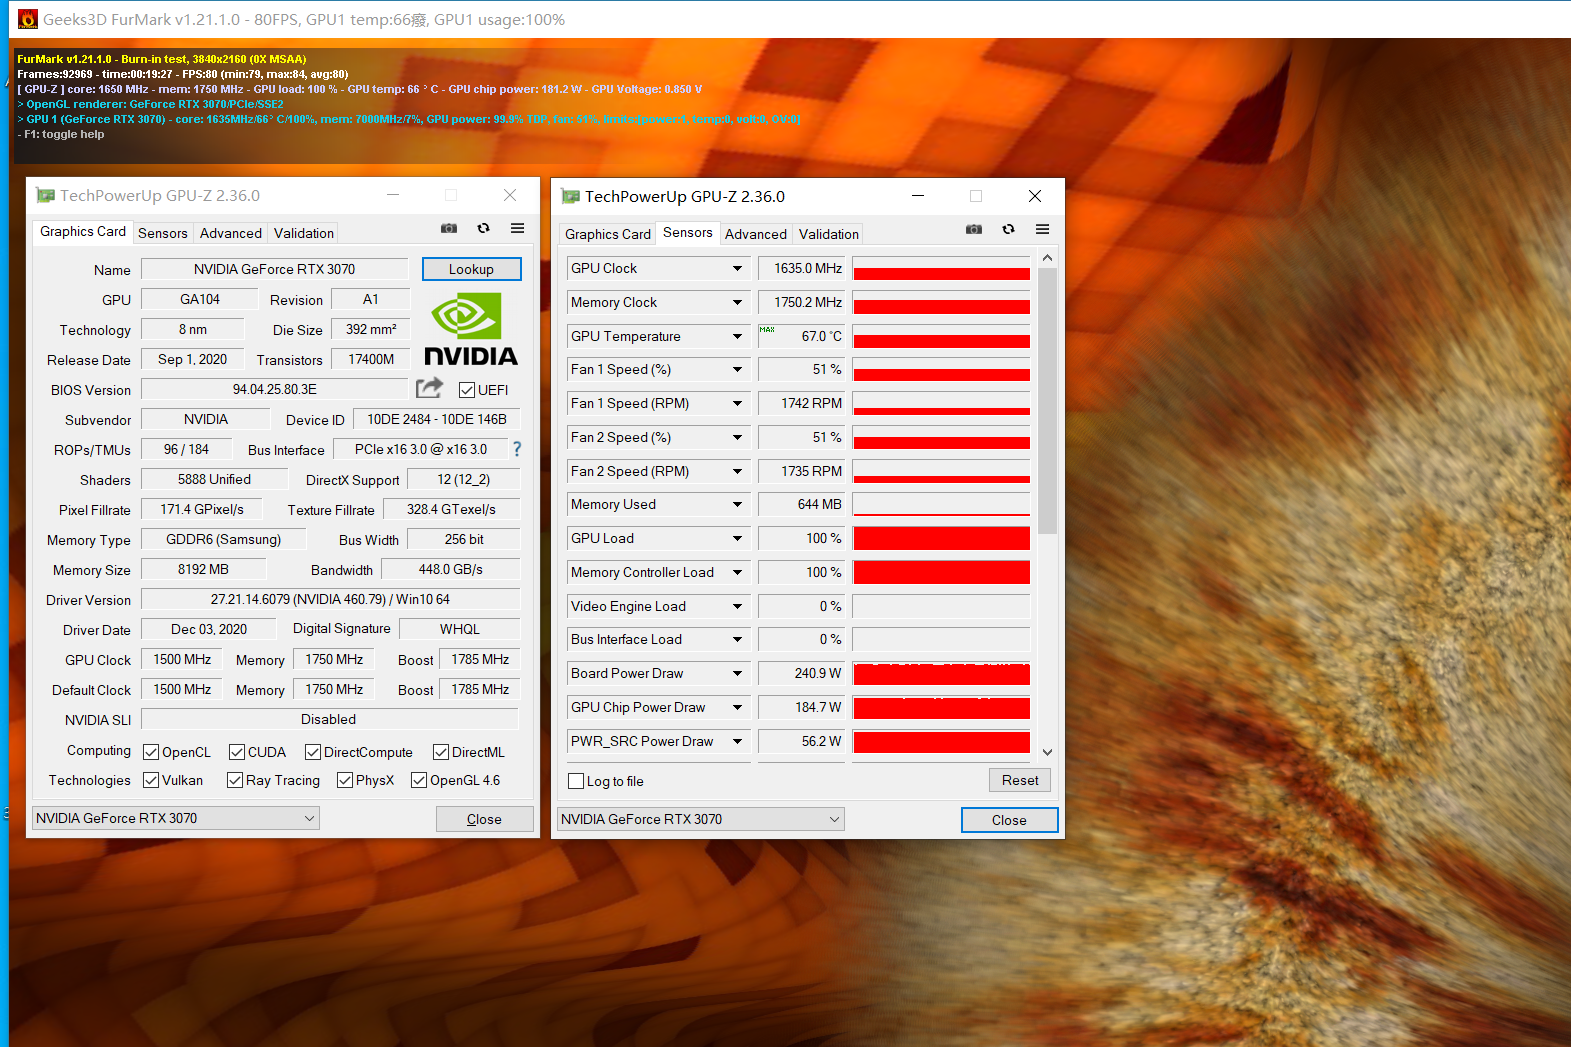Click sensors list scroll down arrow
This screenshot has width=1571, height=1047.
pyautogui.click(x=1047, y=752)
